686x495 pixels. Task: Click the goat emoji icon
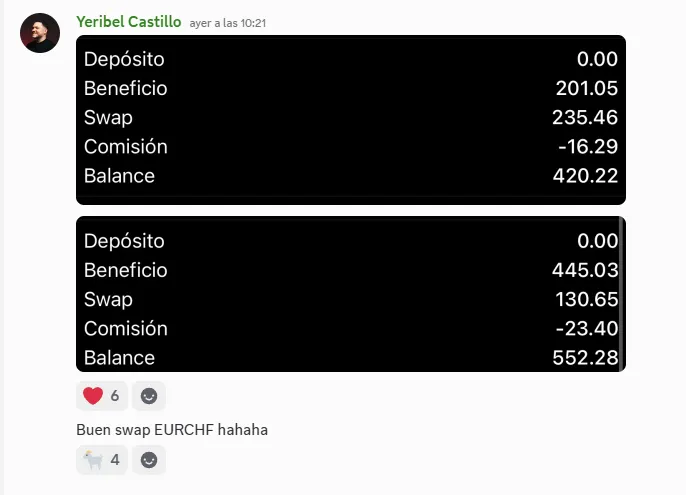coord(93,460)
